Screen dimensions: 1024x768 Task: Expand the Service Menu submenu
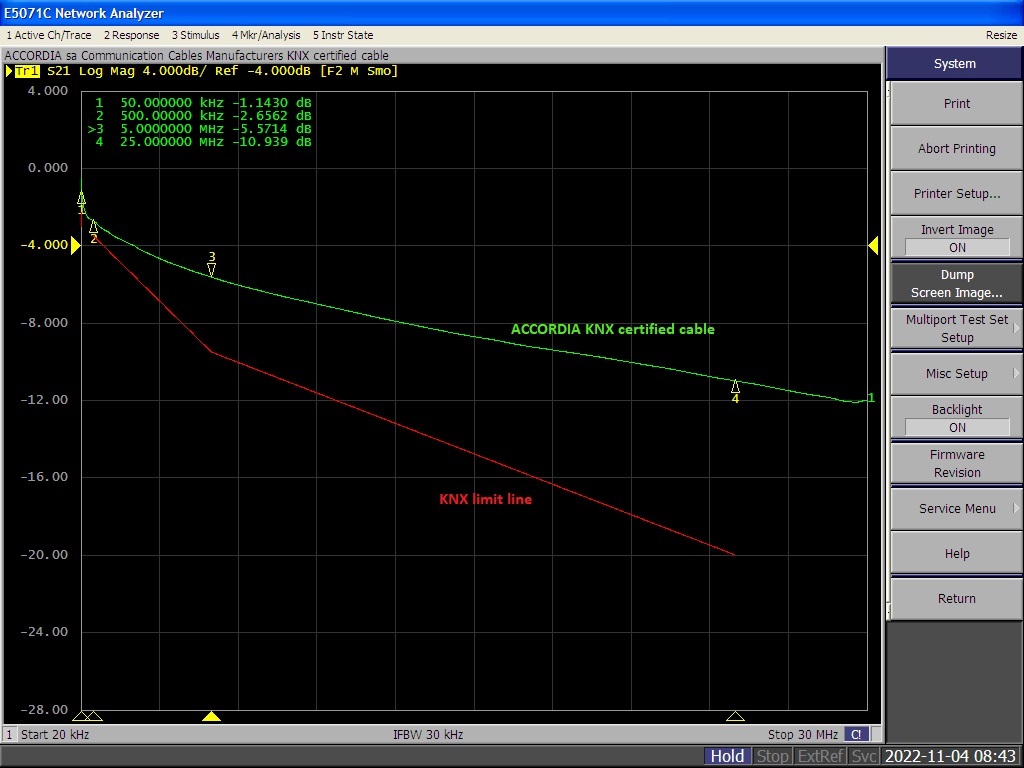point(957,509)
